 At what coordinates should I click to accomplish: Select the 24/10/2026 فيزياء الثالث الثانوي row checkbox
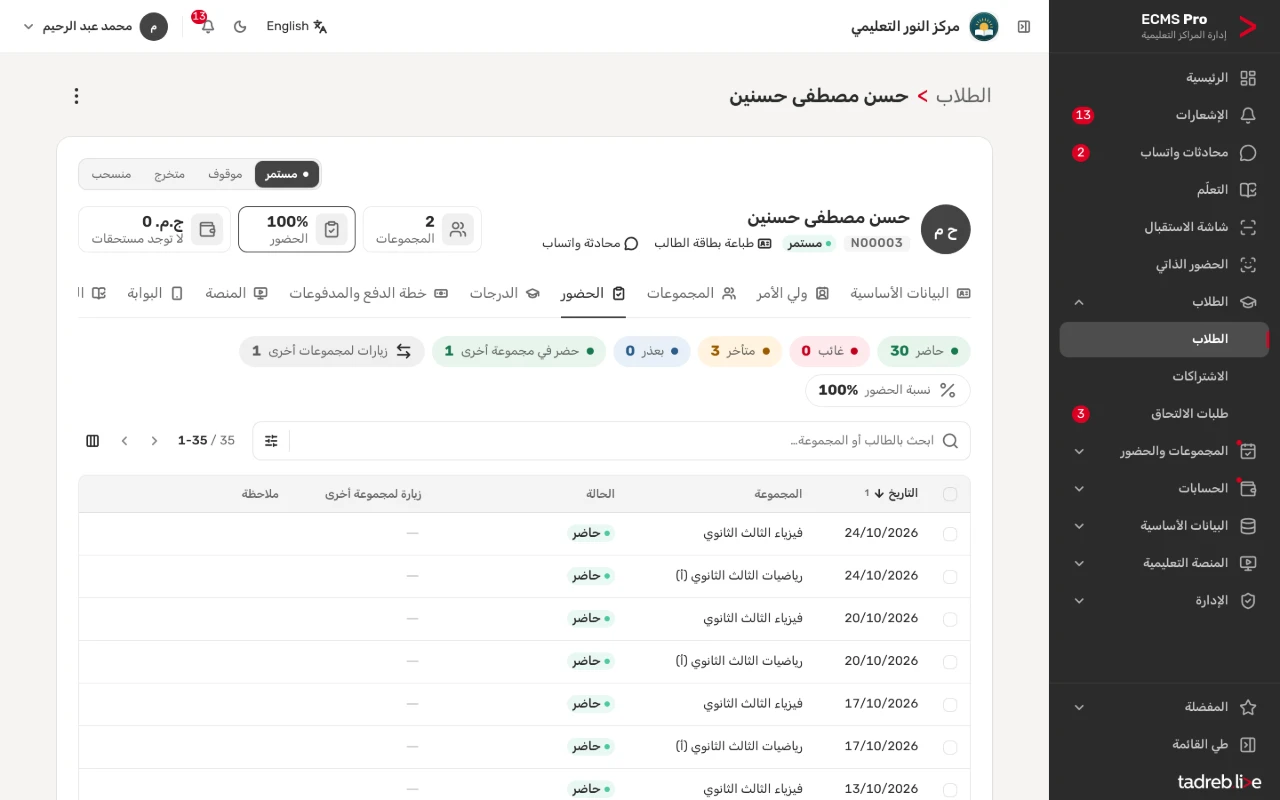click(950, 534)
